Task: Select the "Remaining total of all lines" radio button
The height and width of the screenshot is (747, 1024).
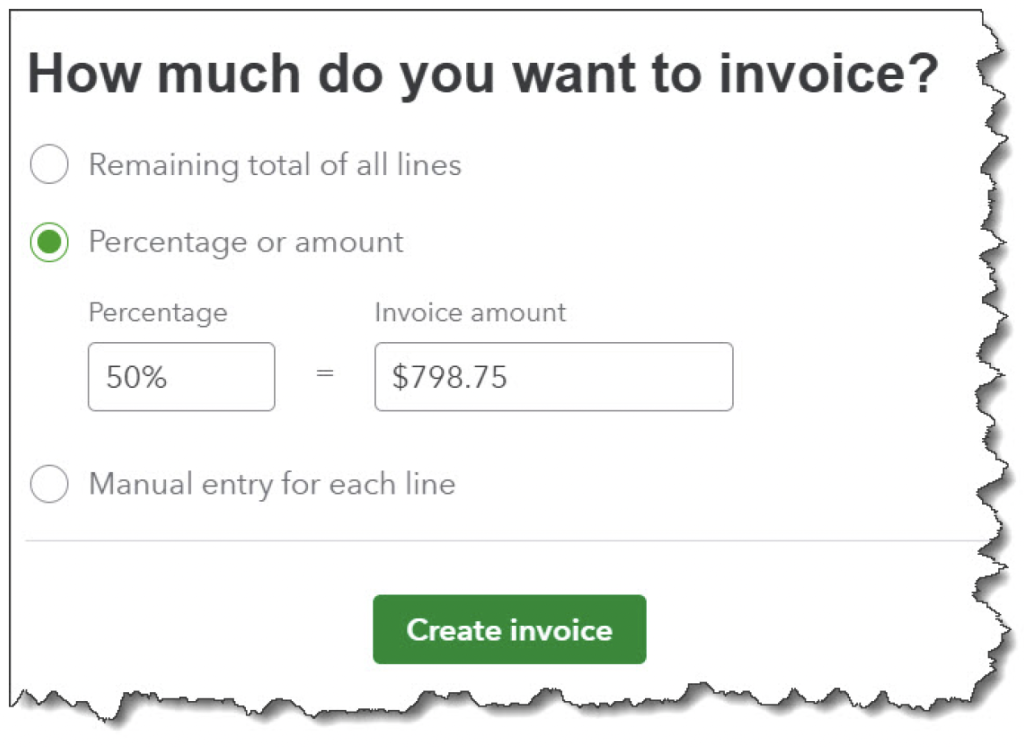Action: tap(49, 164)
